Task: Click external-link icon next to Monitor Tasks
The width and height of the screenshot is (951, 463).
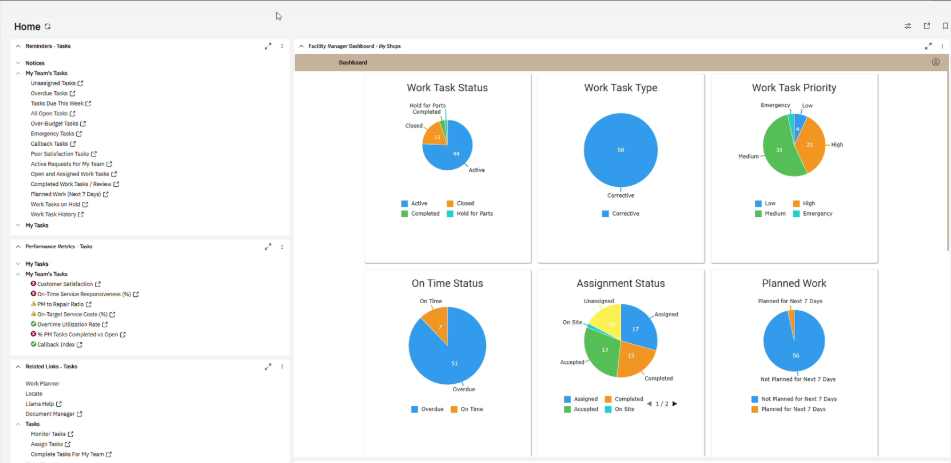Action: [71, 434]
